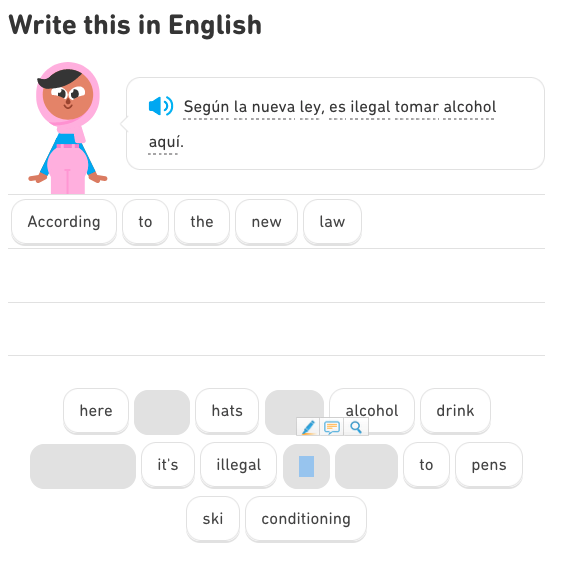
Task: Play the Spanish sentence audio speaker icon
Action: pyautogui.click(x=161, y=106)
